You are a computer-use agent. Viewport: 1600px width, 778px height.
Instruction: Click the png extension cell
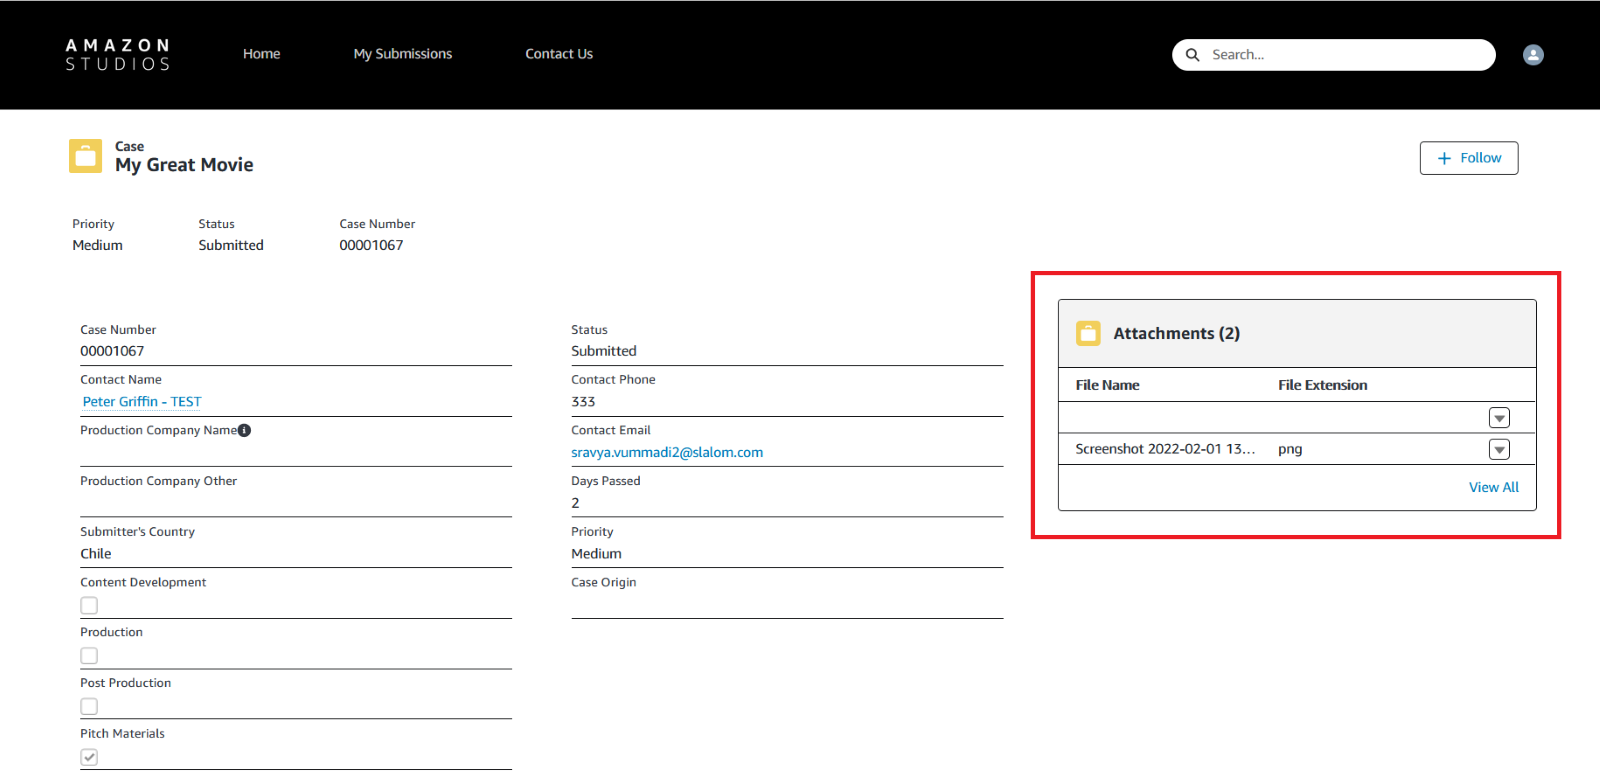(x=1290, y=449)
